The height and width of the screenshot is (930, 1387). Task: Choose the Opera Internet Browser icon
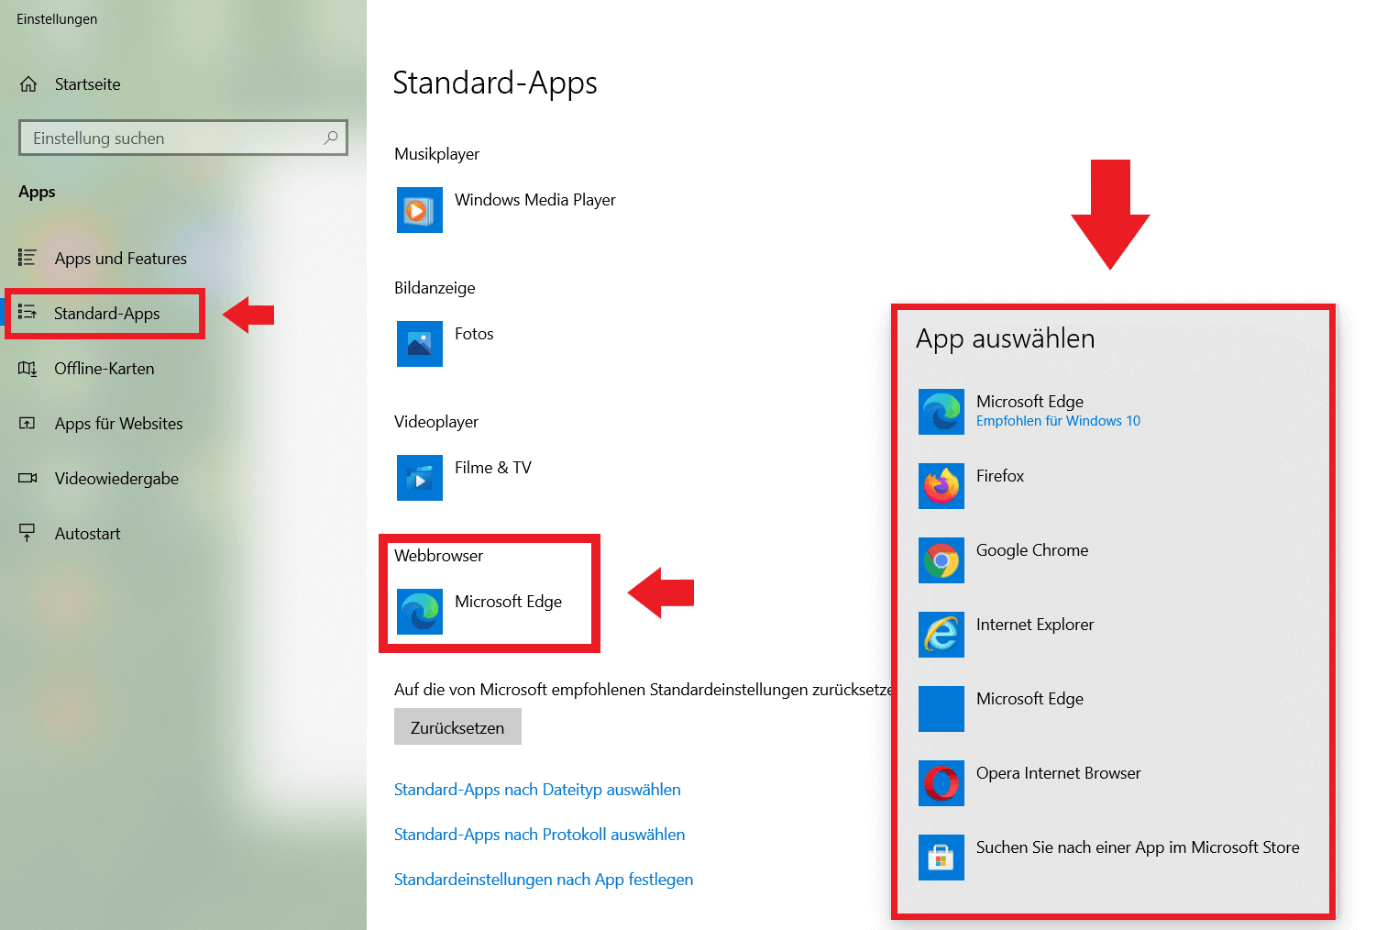[941, 783]
